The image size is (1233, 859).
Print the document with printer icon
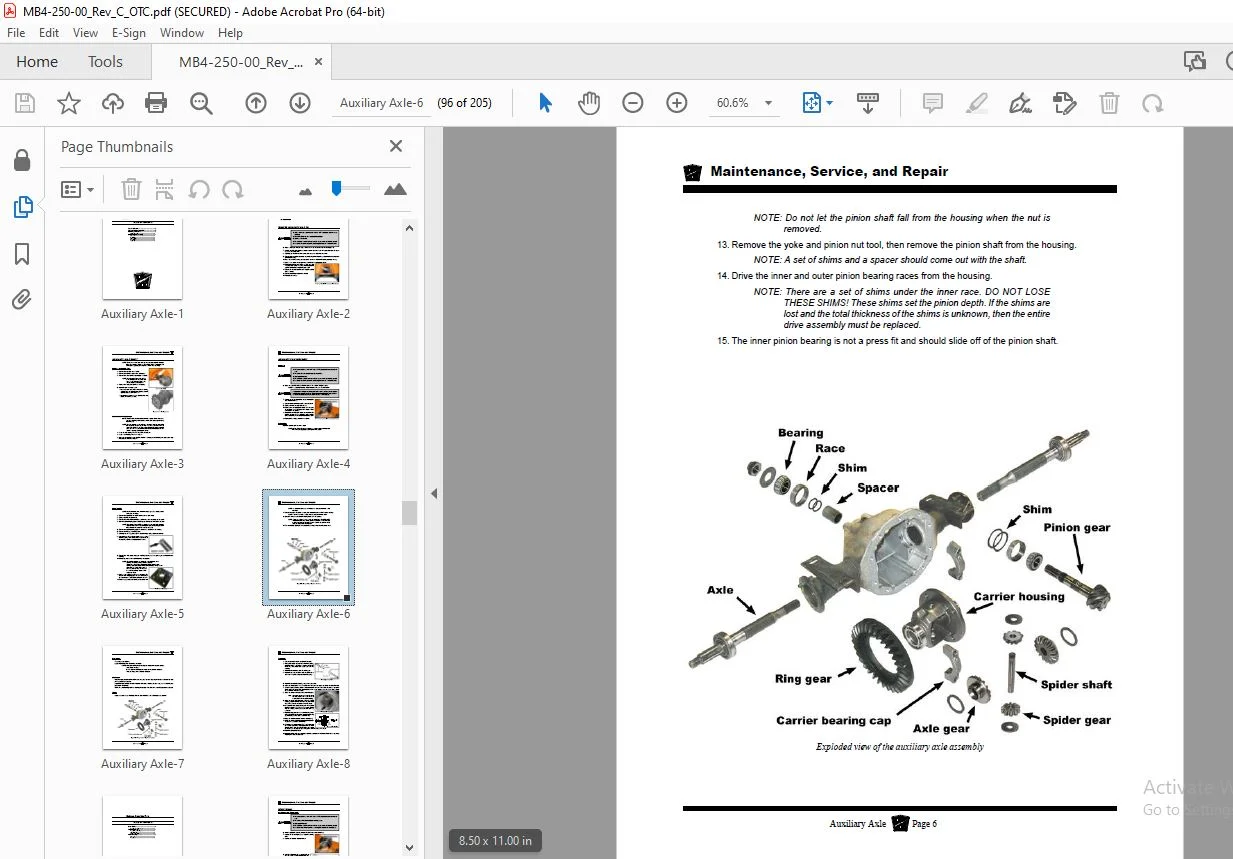pyautogui.click(x=156, y=103)
